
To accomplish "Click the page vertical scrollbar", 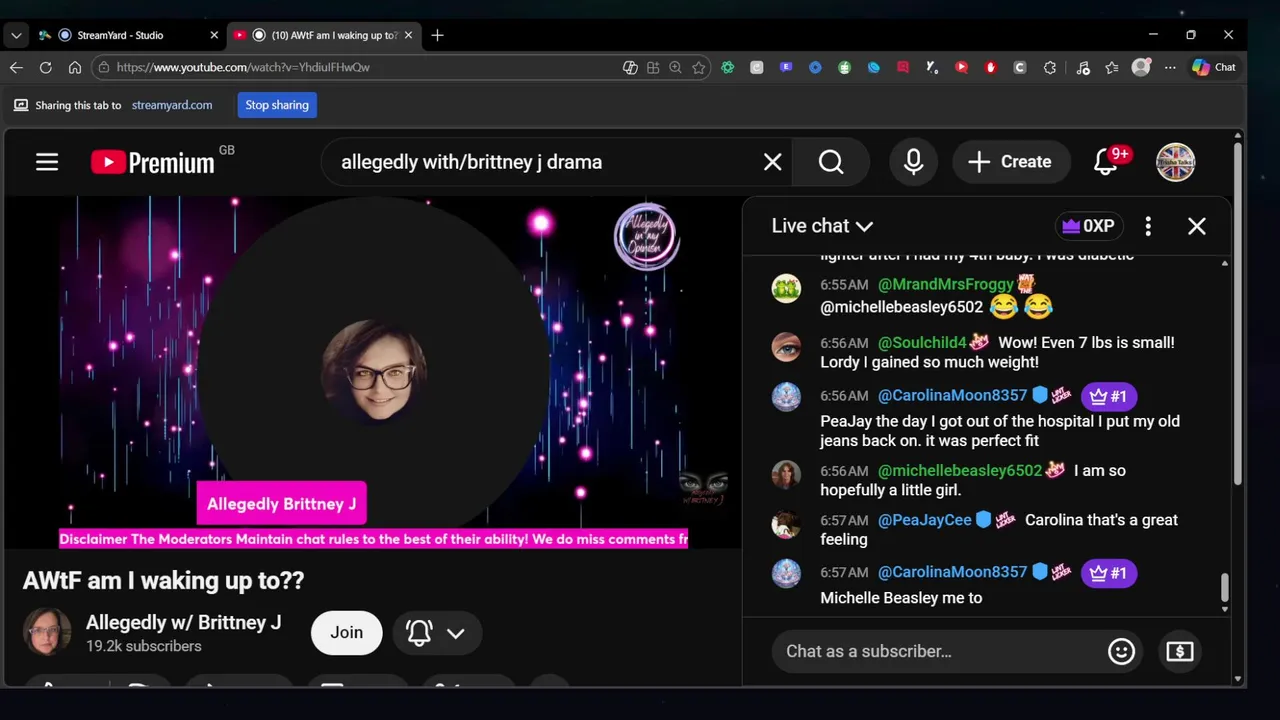I will click(x=1237, y=315).
